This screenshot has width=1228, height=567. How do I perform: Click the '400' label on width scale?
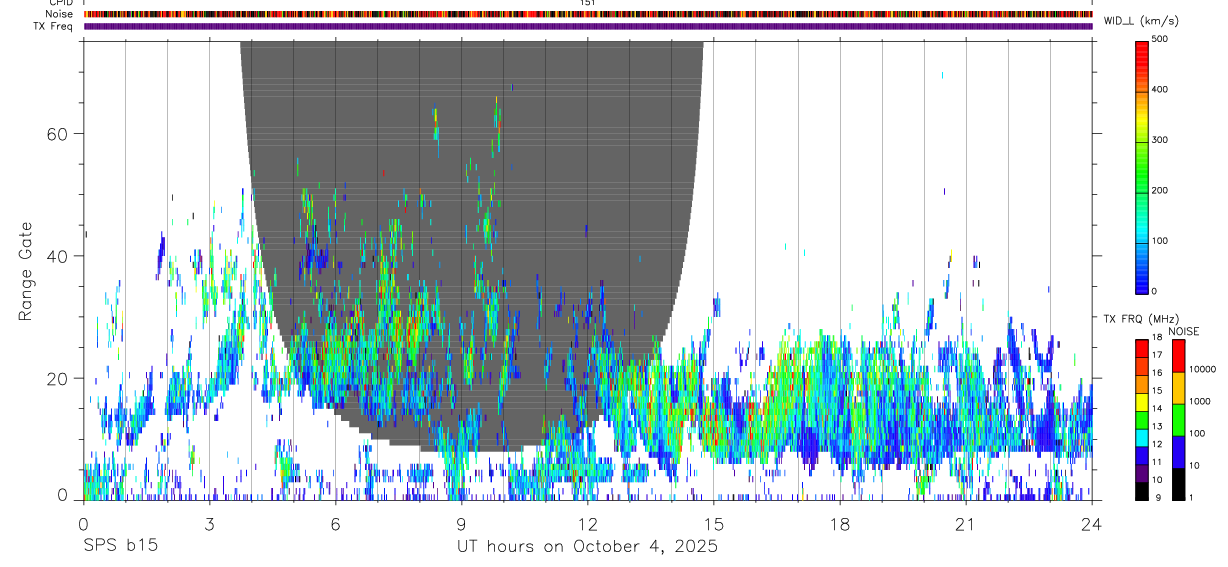[x=1160, y=89]
